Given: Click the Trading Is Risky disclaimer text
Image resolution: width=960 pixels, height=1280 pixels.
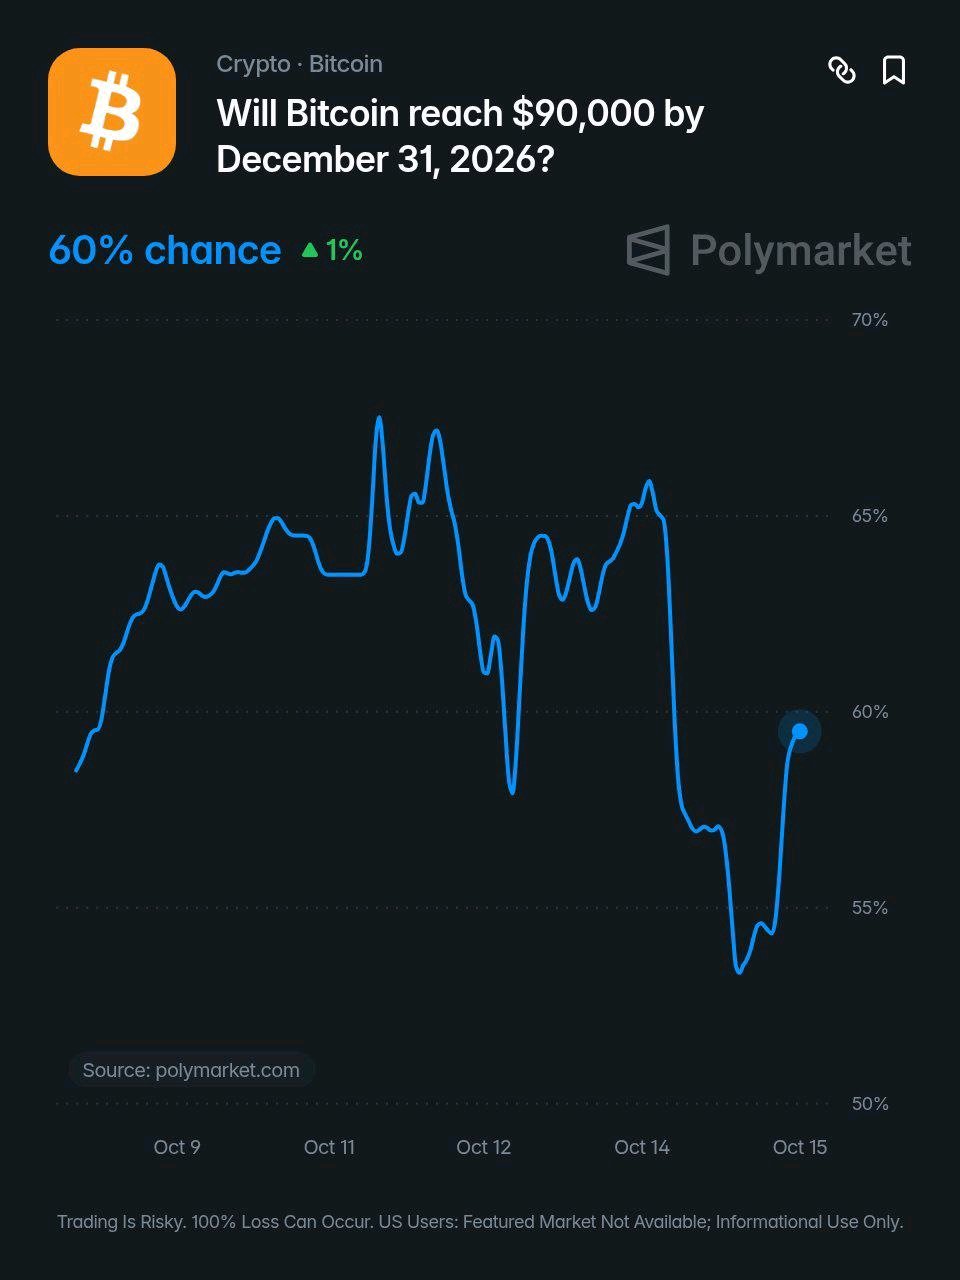Looking at the screenshot, I should (x=480, y=1222).
